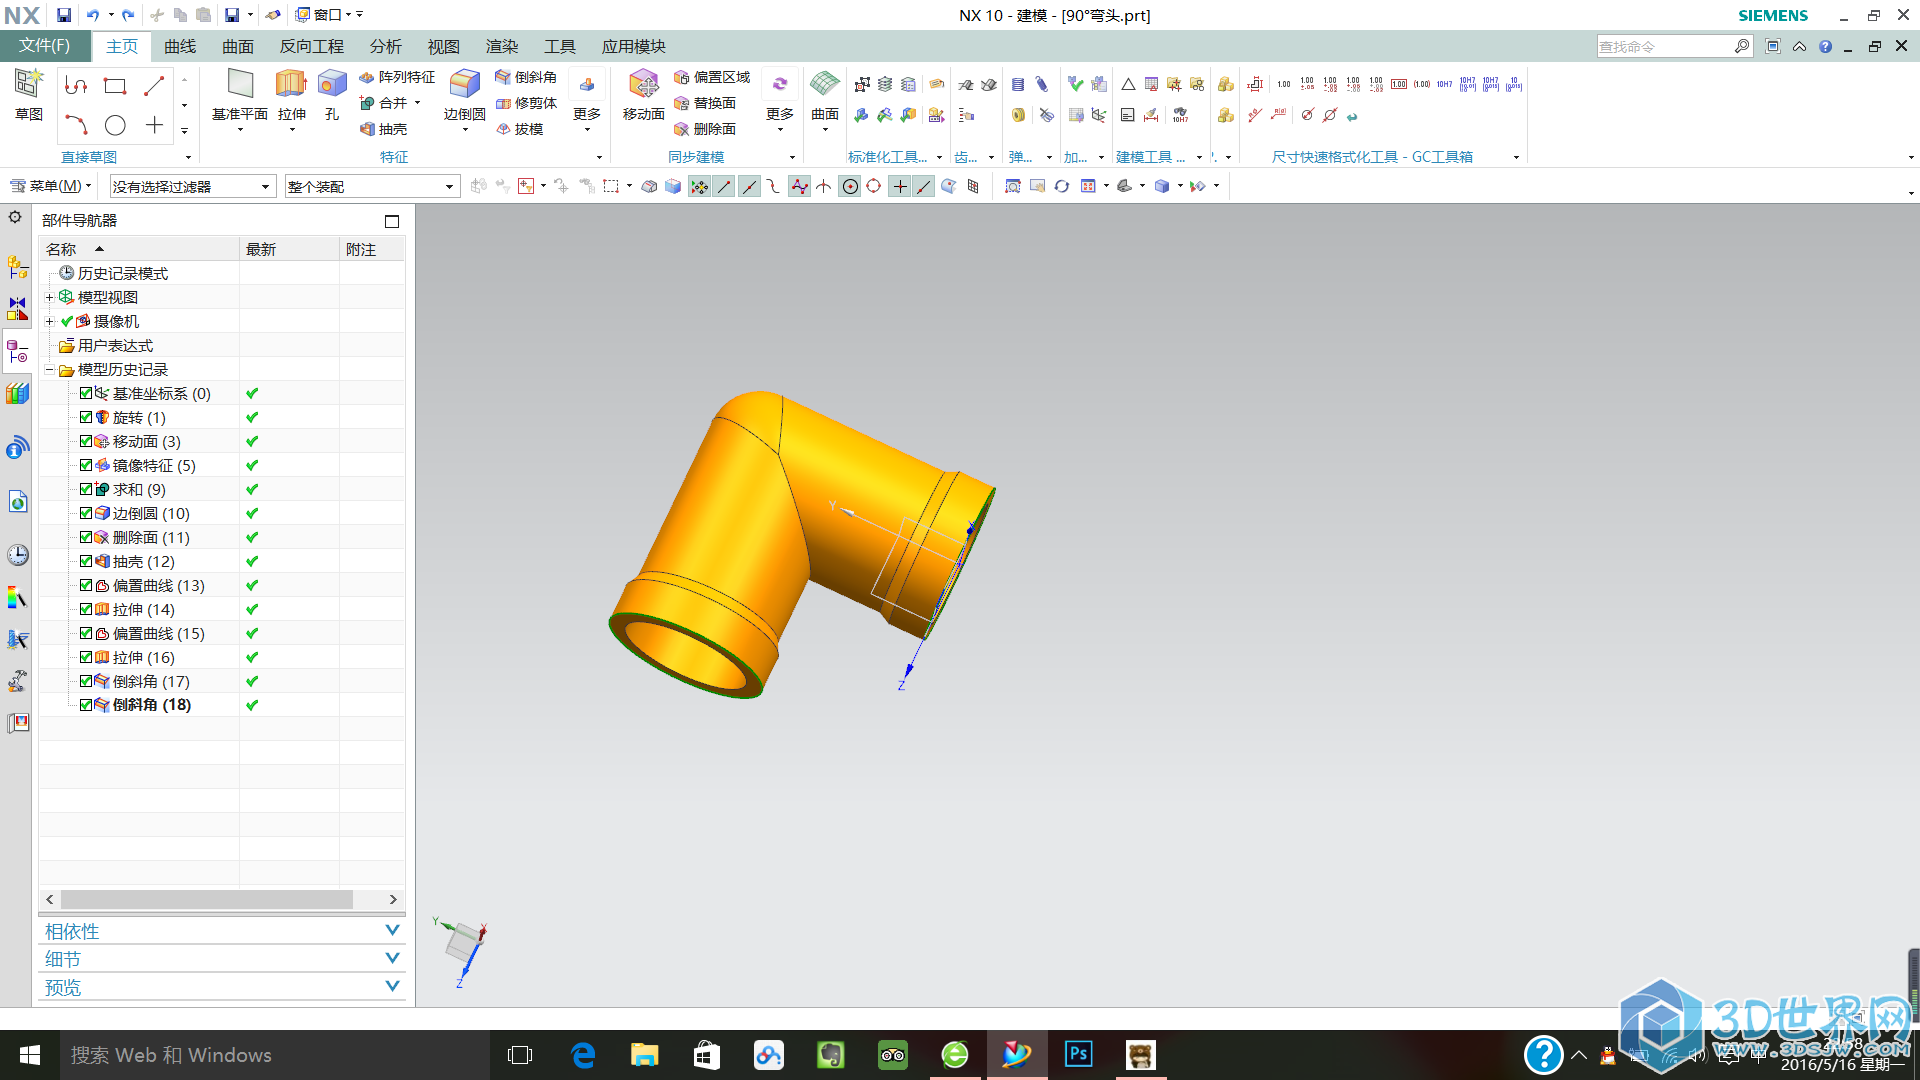Expand the 细节 panel
The width and height of the screenshot is (1920, 1080).
coord(222,959)
